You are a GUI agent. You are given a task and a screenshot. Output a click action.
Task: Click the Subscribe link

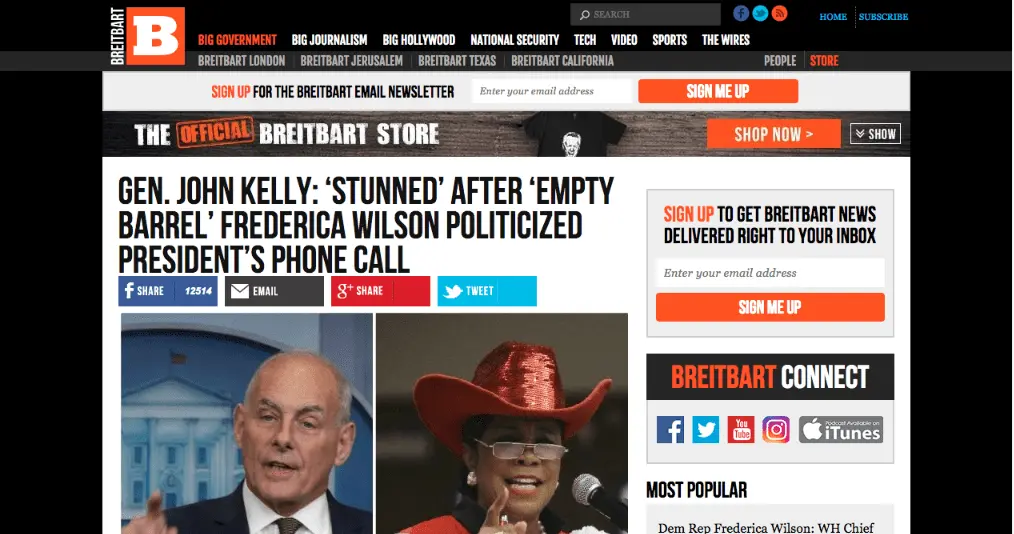(883, 17)
